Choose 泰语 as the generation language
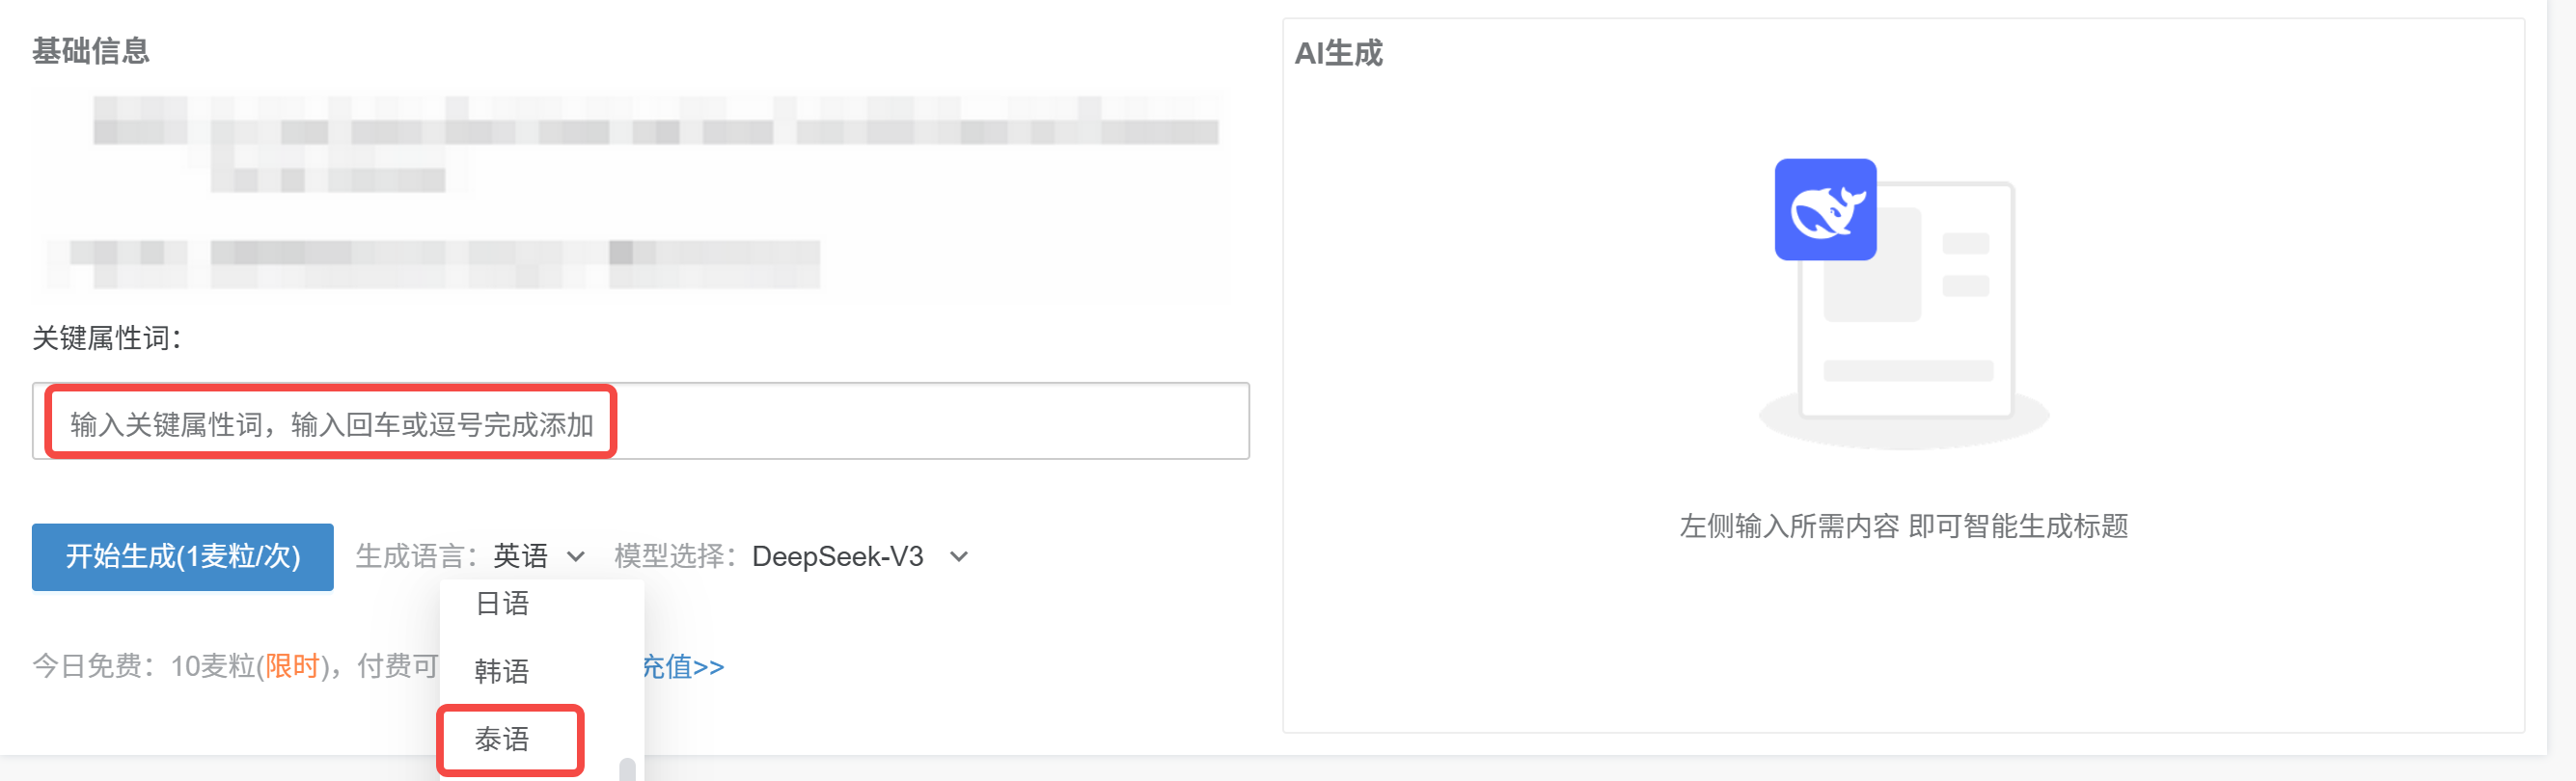 point(508,739)
